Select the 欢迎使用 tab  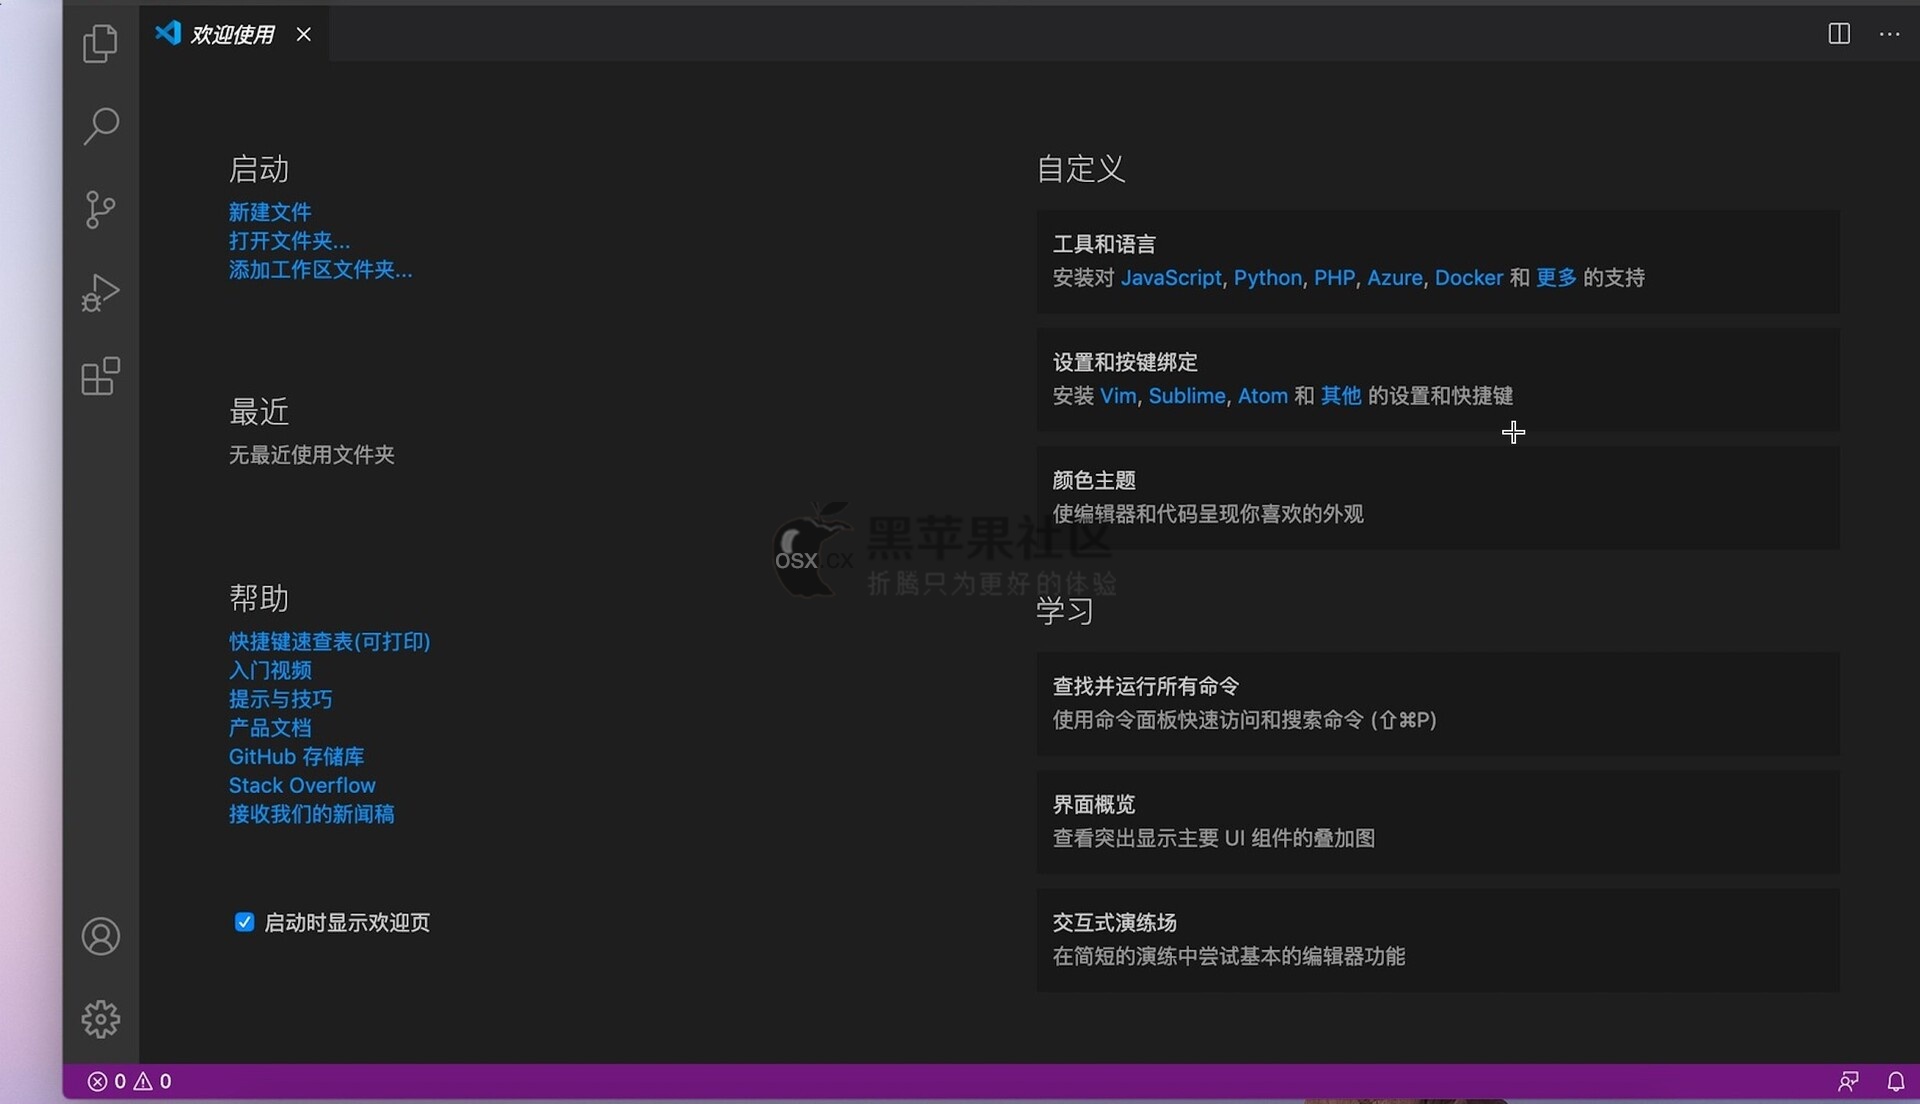[232, 34]
